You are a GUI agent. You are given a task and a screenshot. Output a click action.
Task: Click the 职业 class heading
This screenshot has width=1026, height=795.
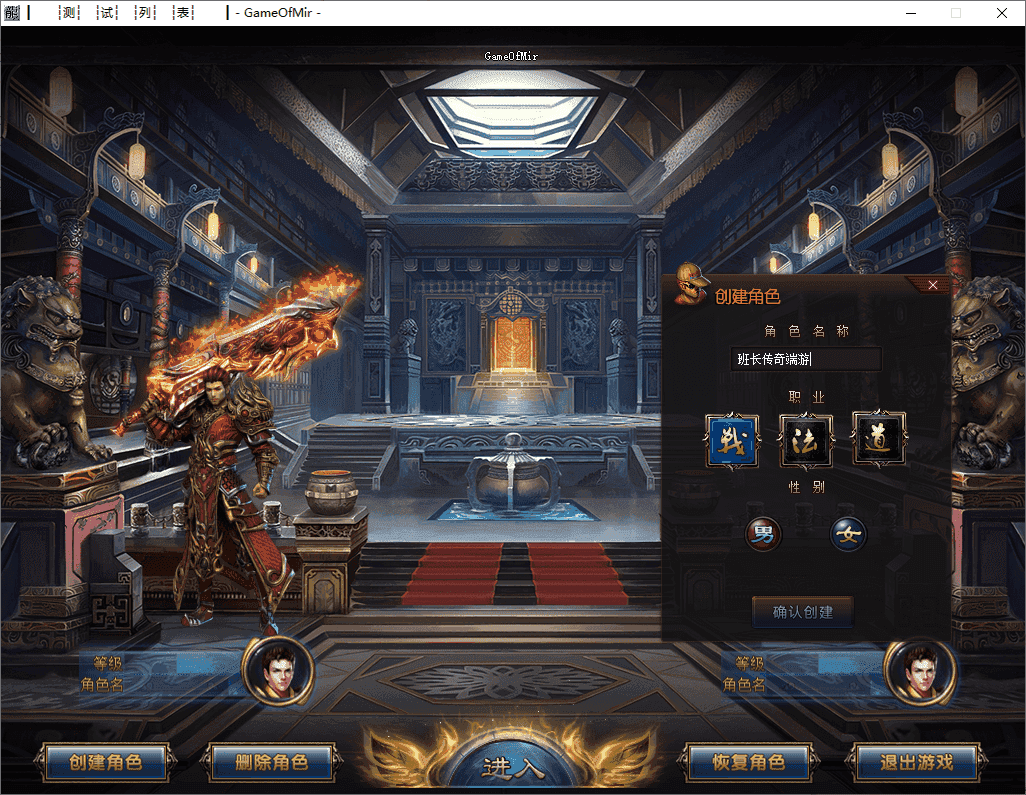pos(806,397)
